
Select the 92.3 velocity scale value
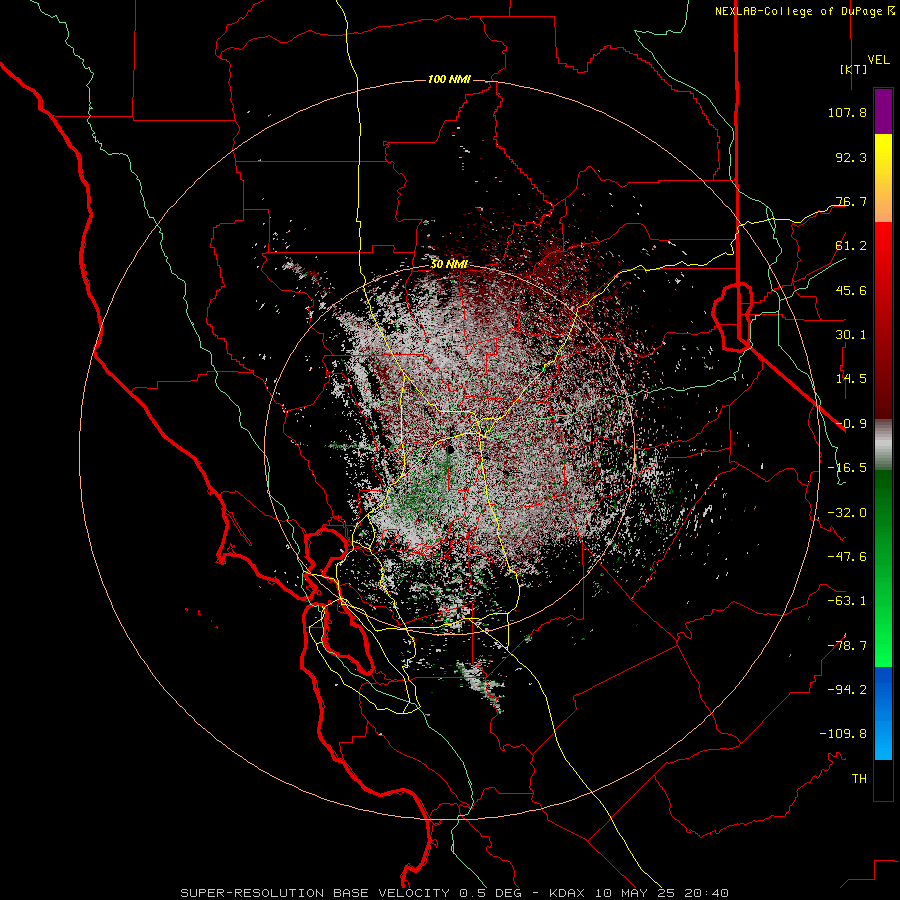[851, 157]
